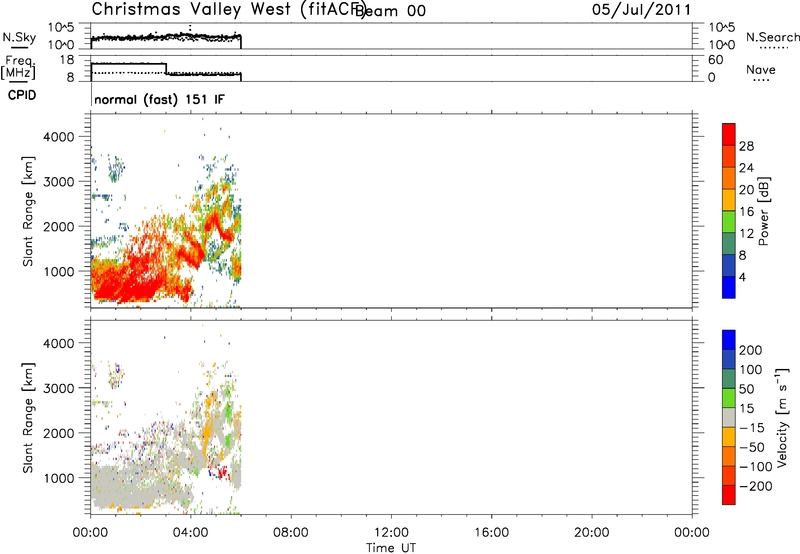Select the 200 velocity colorbar label

pyautogui.click(x=751, y=350)
